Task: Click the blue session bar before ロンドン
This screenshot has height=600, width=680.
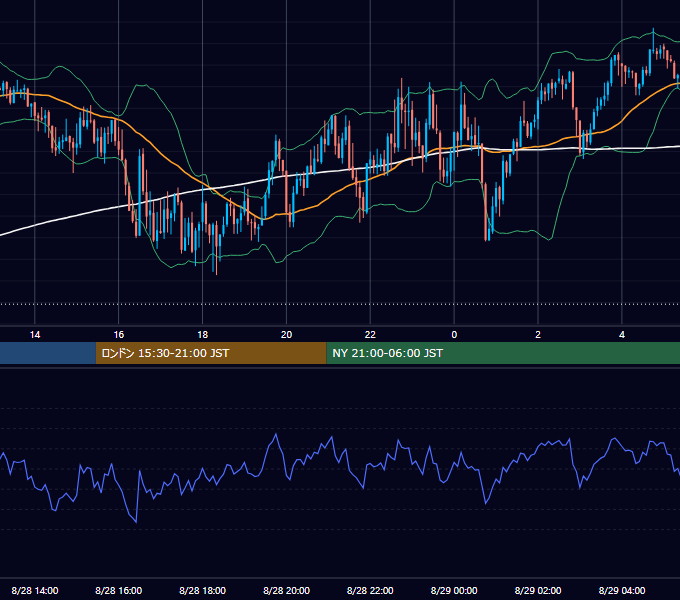Action: pos(48,353)
